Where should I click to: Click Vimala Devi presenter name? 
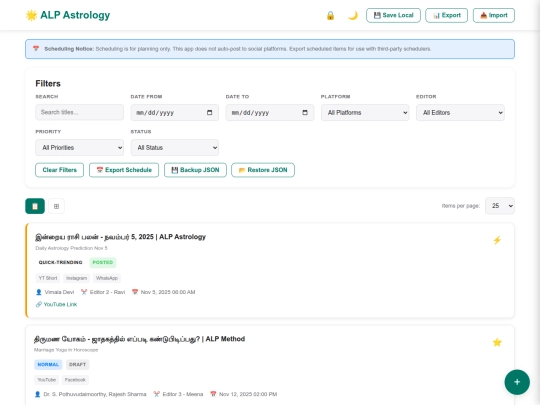(59, 292)
